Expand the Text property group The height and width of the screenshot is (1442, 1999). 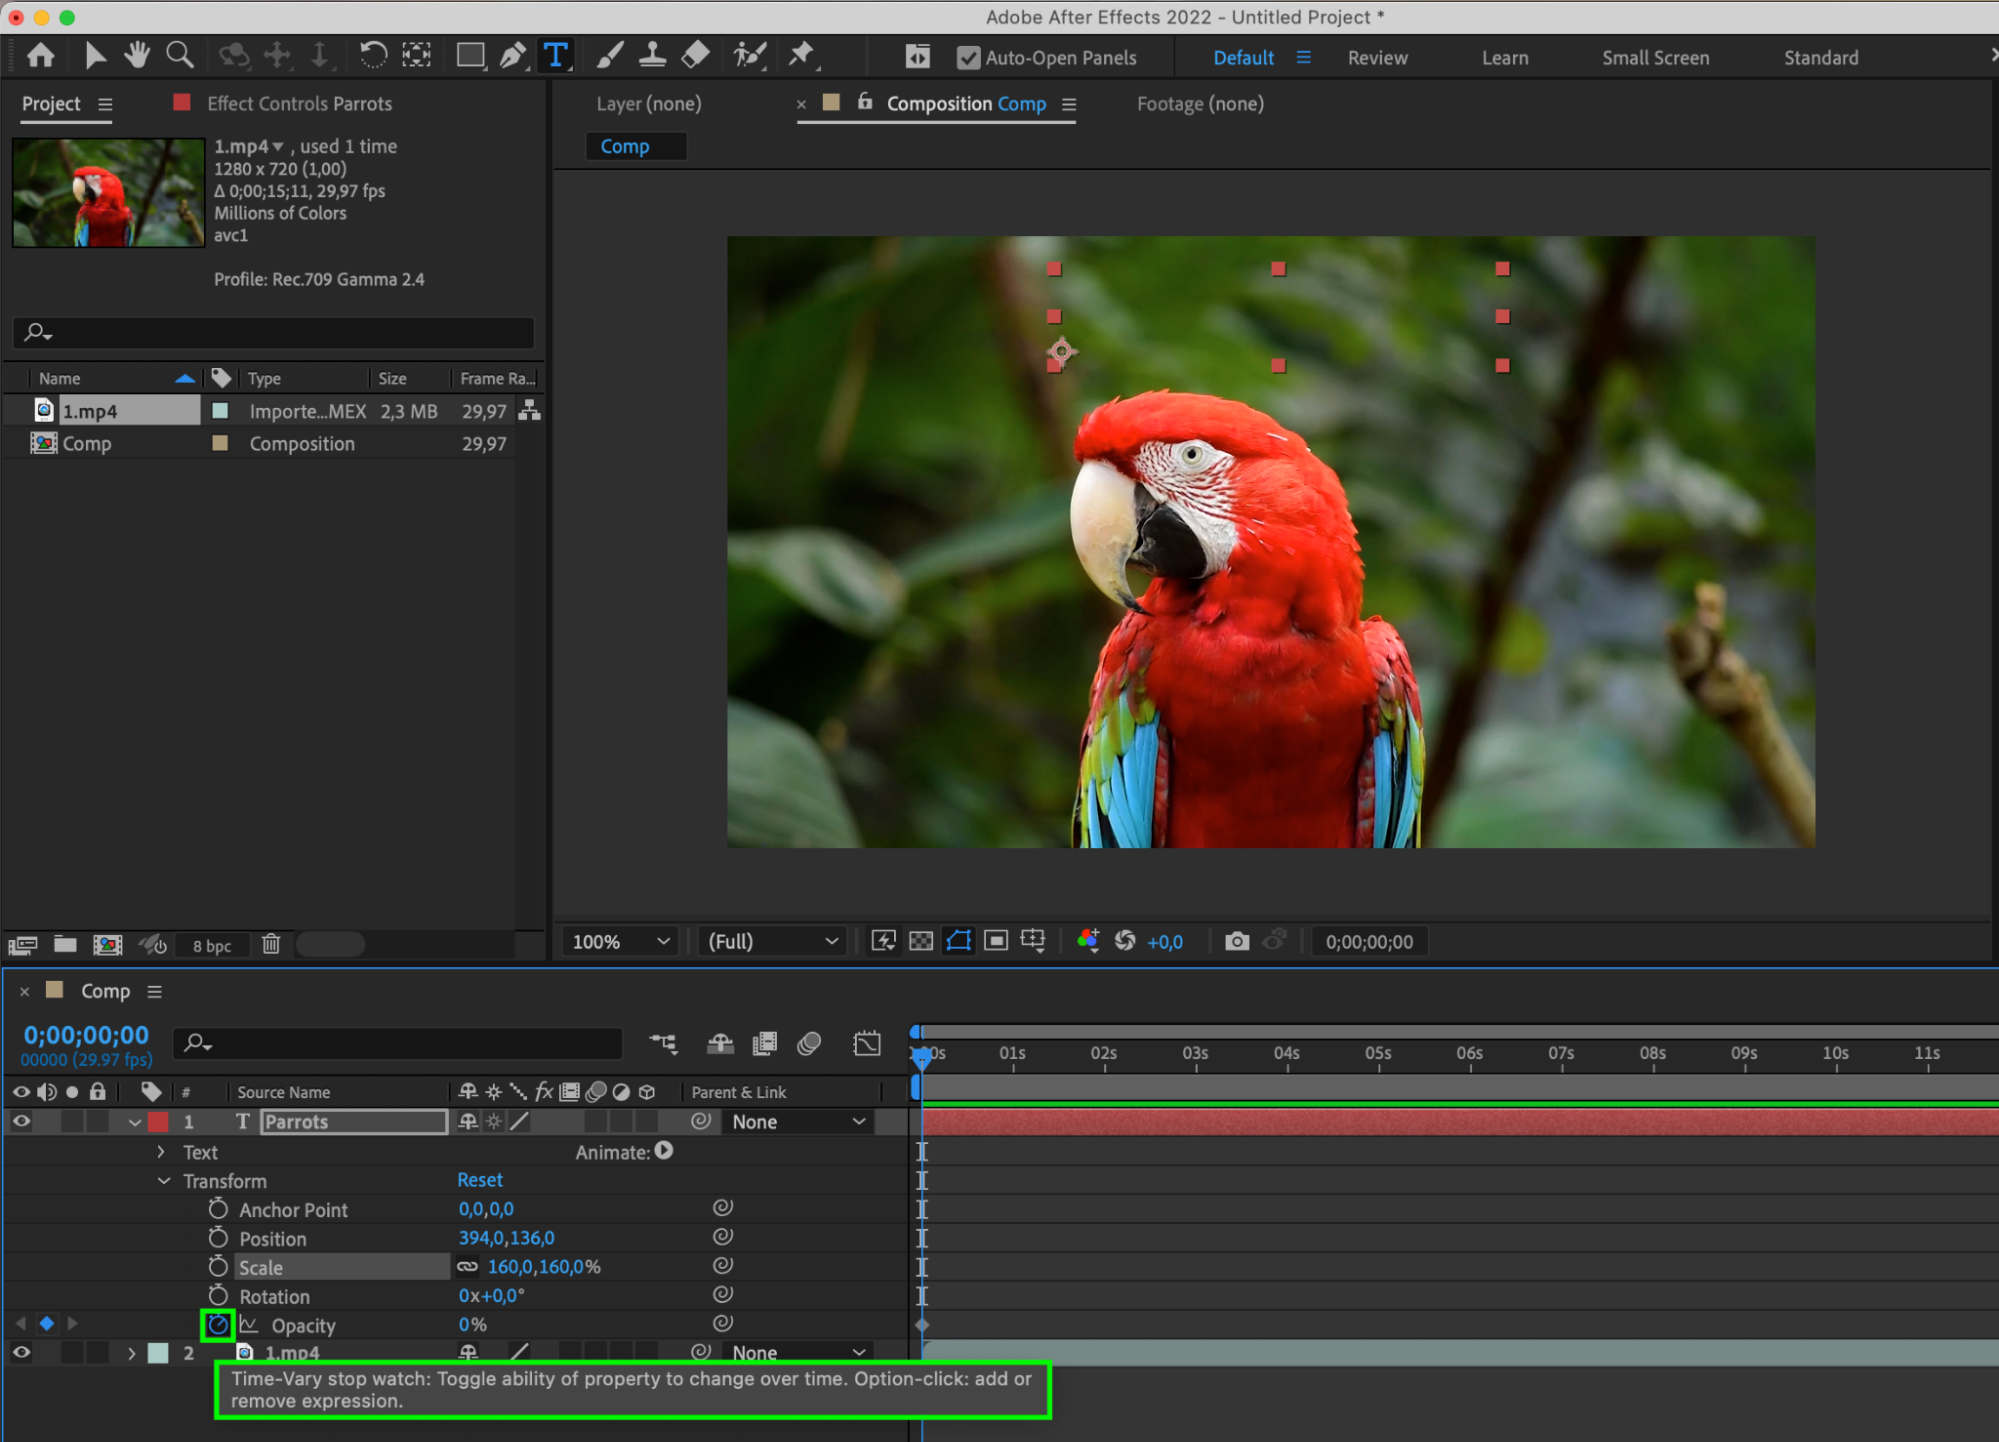click(x=161, y=1152)
